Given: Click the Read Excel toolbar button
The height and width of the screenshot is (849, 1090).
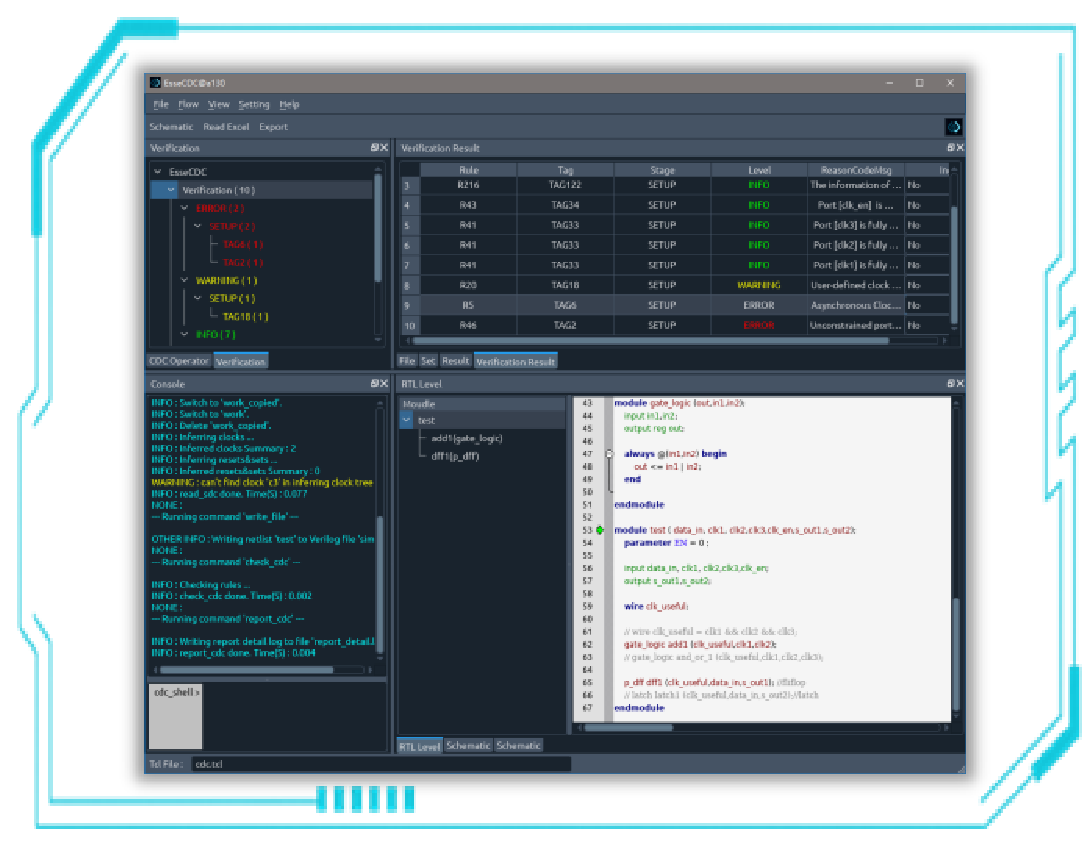Looking at the screenshot, I should click(x=226, y=127).
